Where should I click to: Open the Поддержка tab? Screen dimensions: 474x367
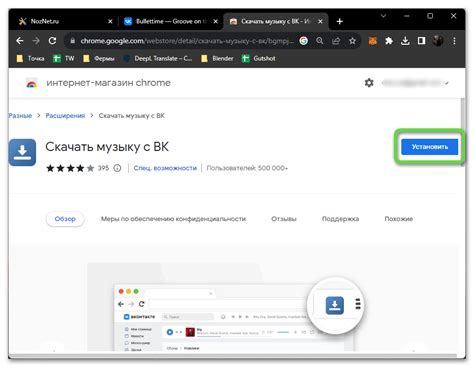click(340, 219)
